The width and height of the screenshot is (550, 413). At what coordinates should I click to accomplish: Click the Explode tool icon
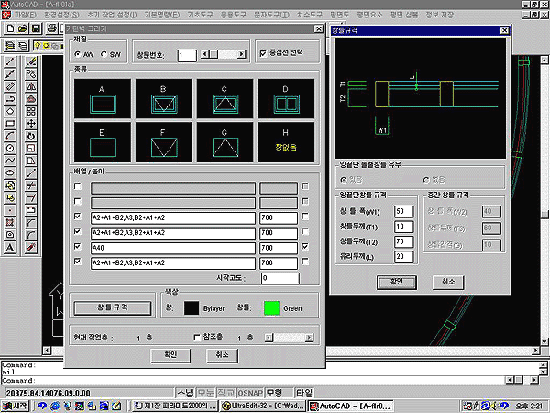31,247
